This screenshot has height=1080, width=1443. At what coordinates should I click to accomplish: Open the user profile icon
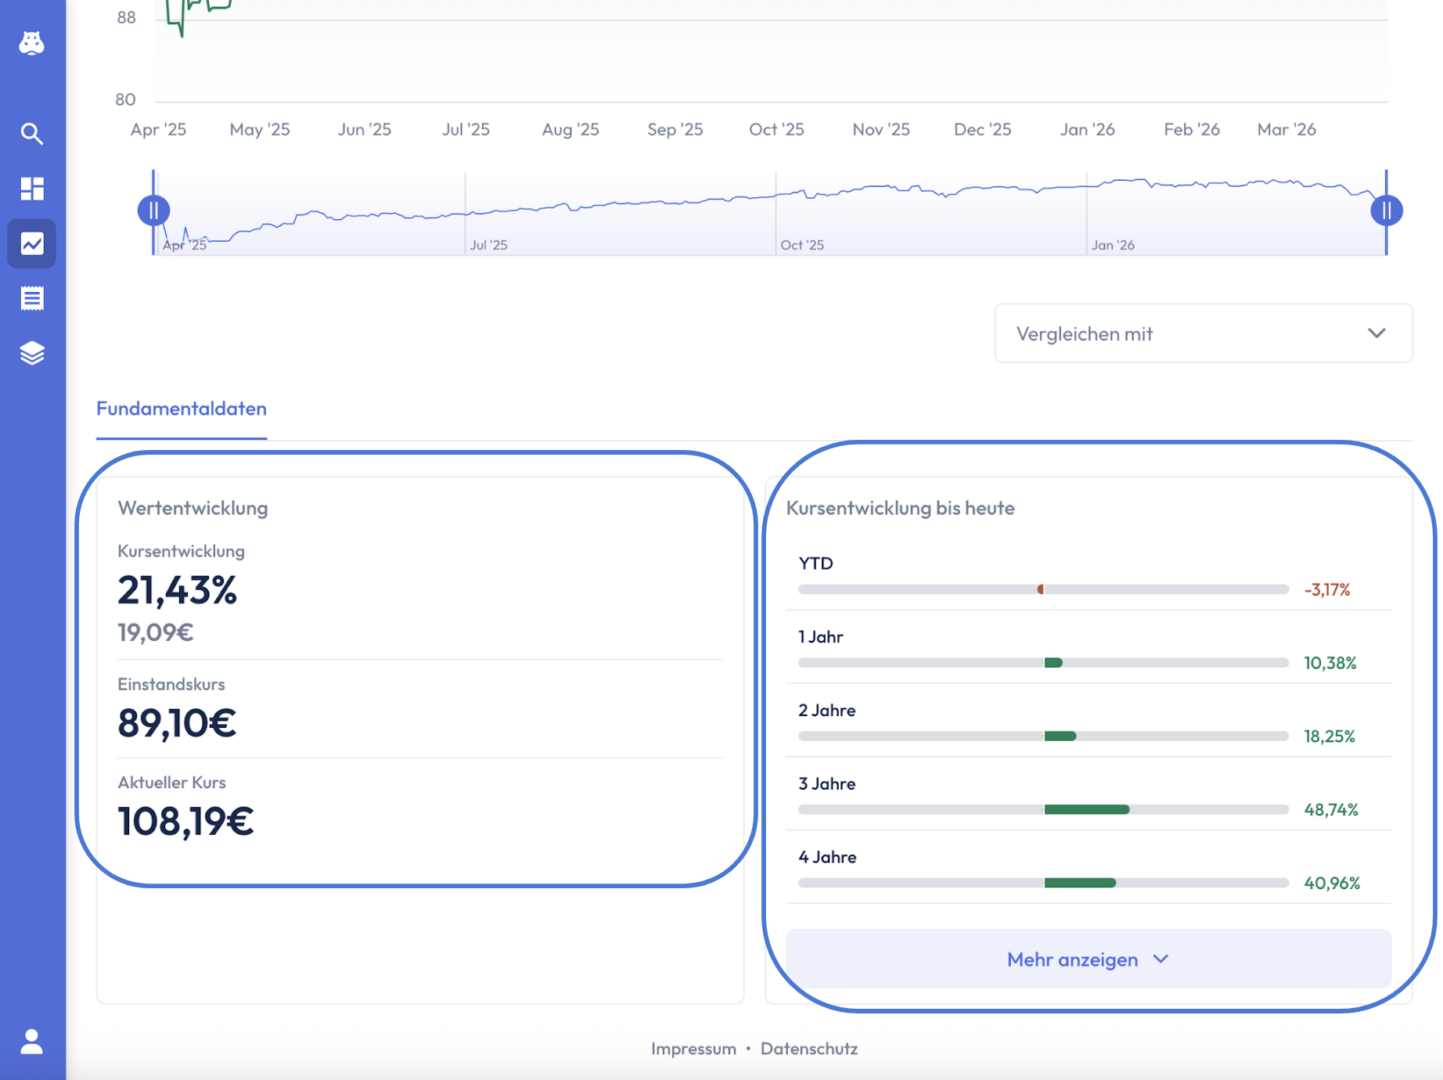click(32, 1042)
